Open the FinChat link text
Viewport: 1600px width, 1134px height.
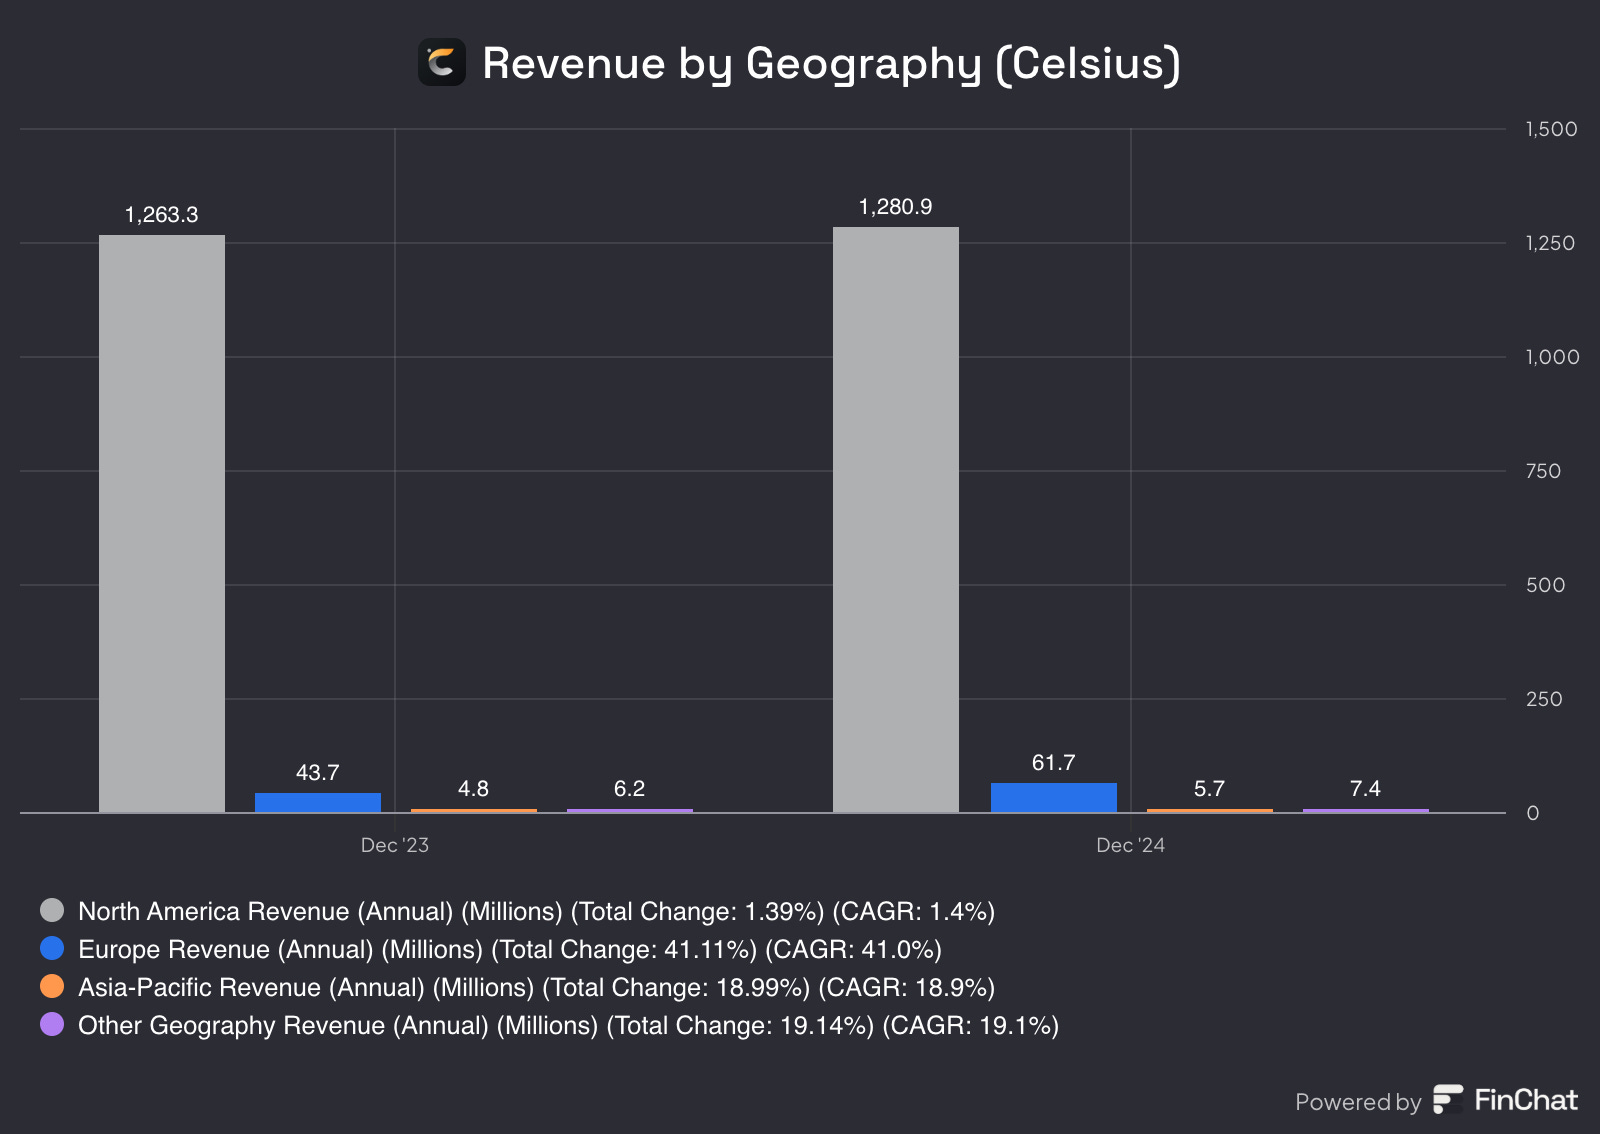pos(1526,1100)
